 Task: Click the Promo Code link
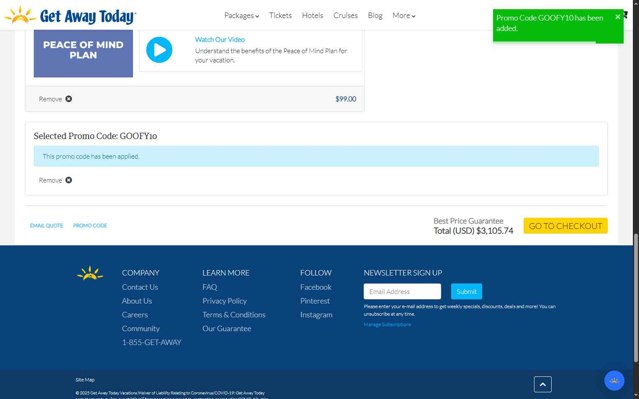coord(90,225)
